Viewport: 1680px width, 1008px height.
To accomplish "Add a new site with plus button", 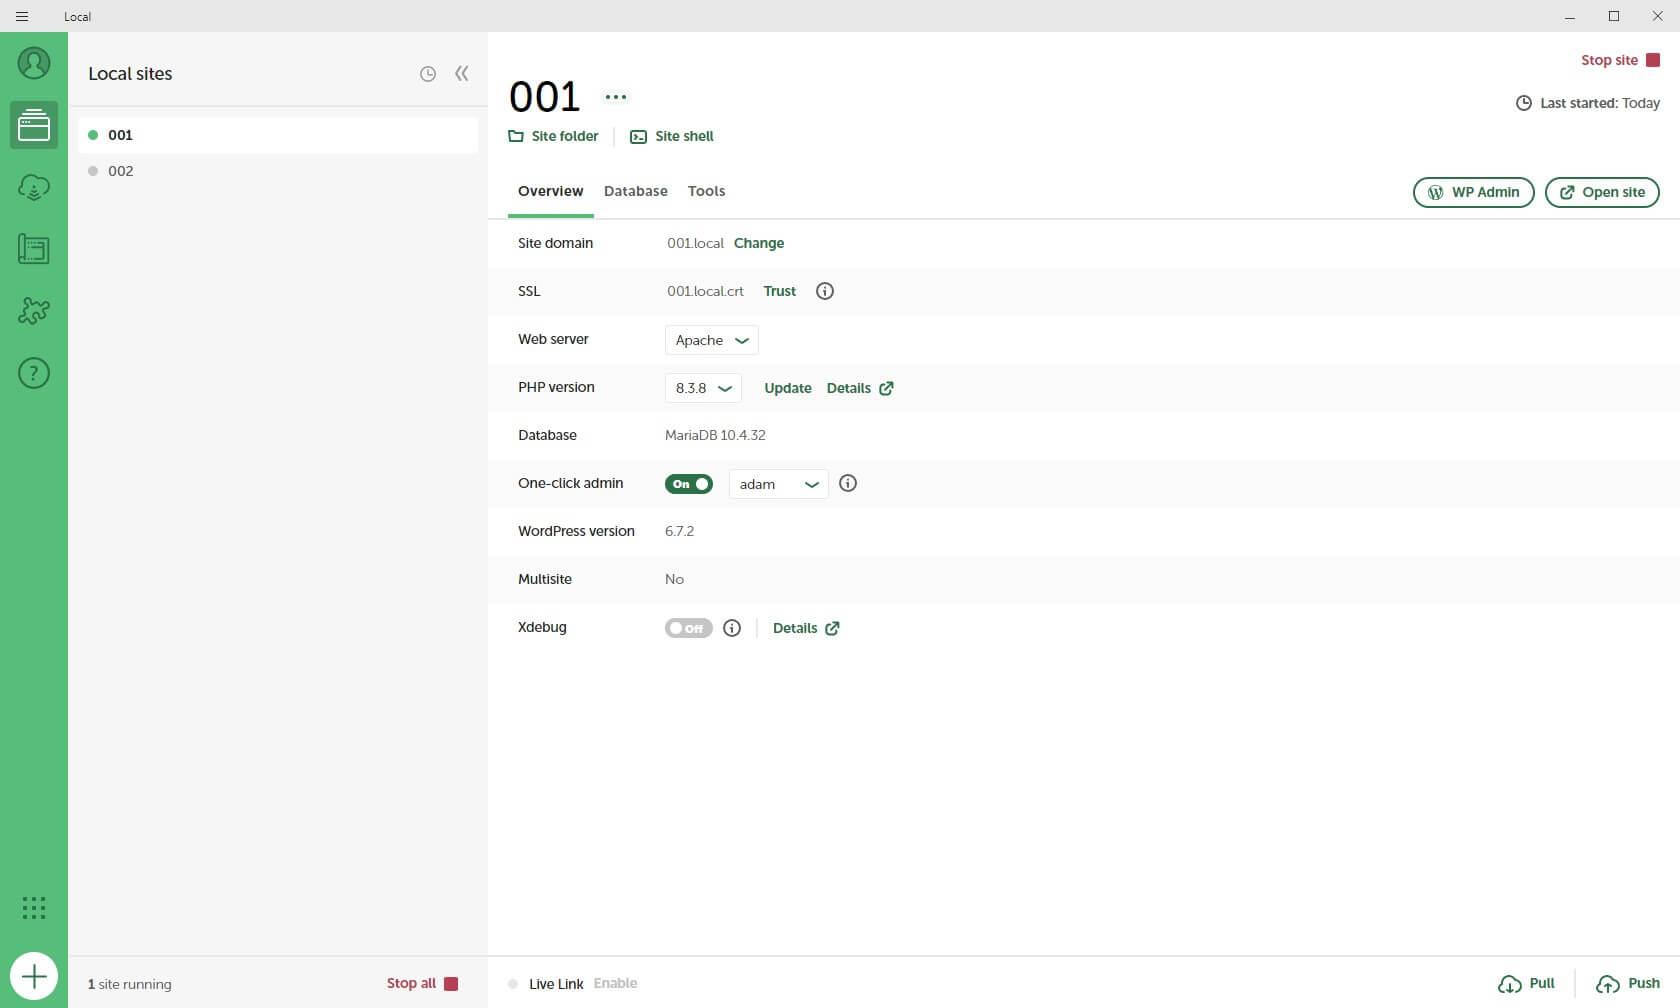I will point(34,976).
